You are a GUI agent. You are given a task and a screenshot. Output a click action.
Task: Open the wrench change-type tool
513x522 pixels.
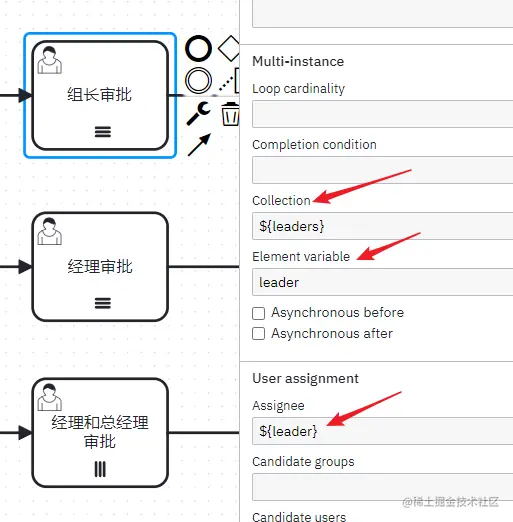(198, 113)
